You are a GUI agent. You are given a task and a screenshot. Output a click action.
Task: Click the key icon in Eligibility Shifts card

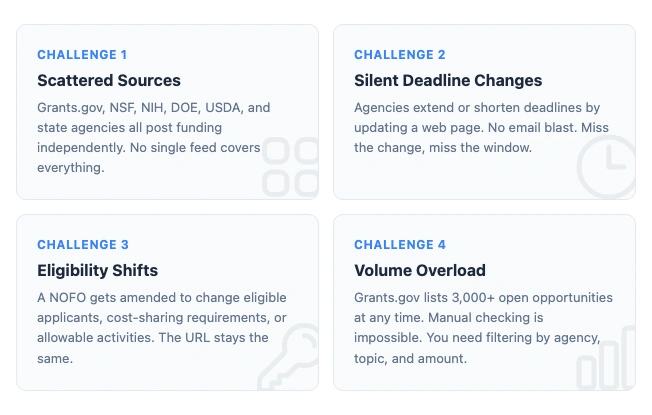click(288, 360)
